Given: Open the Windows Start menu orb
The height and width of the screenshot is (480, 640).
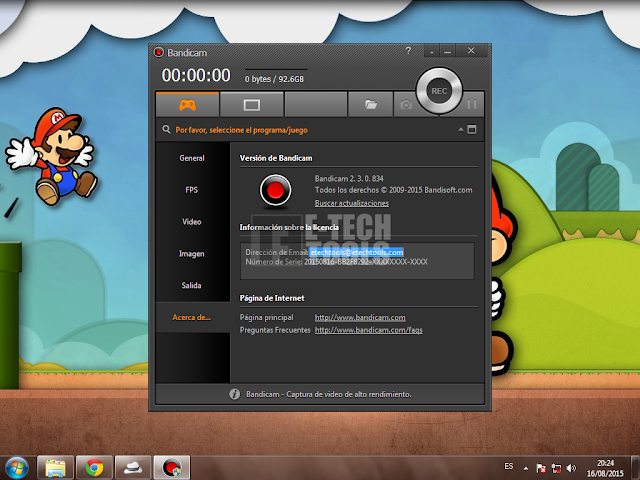Looking at the screenshot, I should 16,468.
